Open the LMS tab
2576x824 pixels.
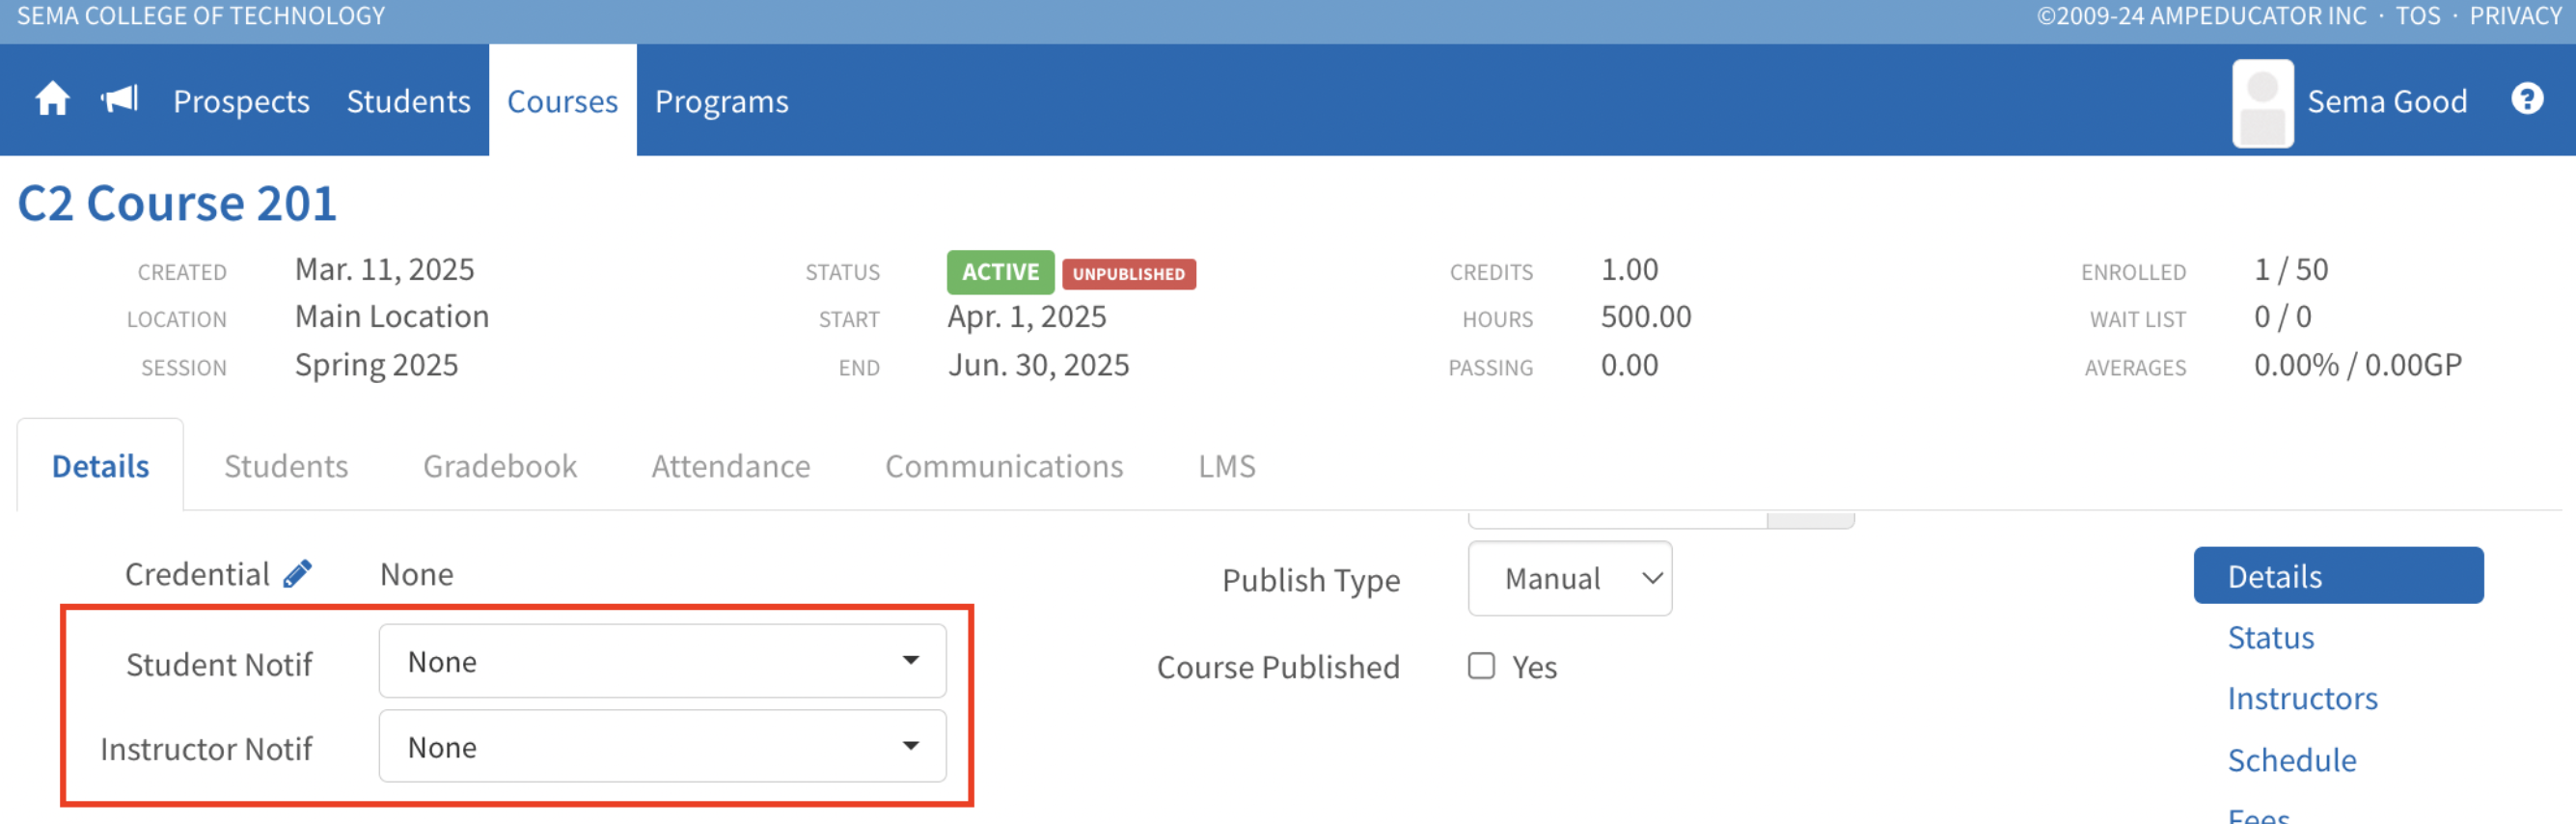tap(1227, 466)
